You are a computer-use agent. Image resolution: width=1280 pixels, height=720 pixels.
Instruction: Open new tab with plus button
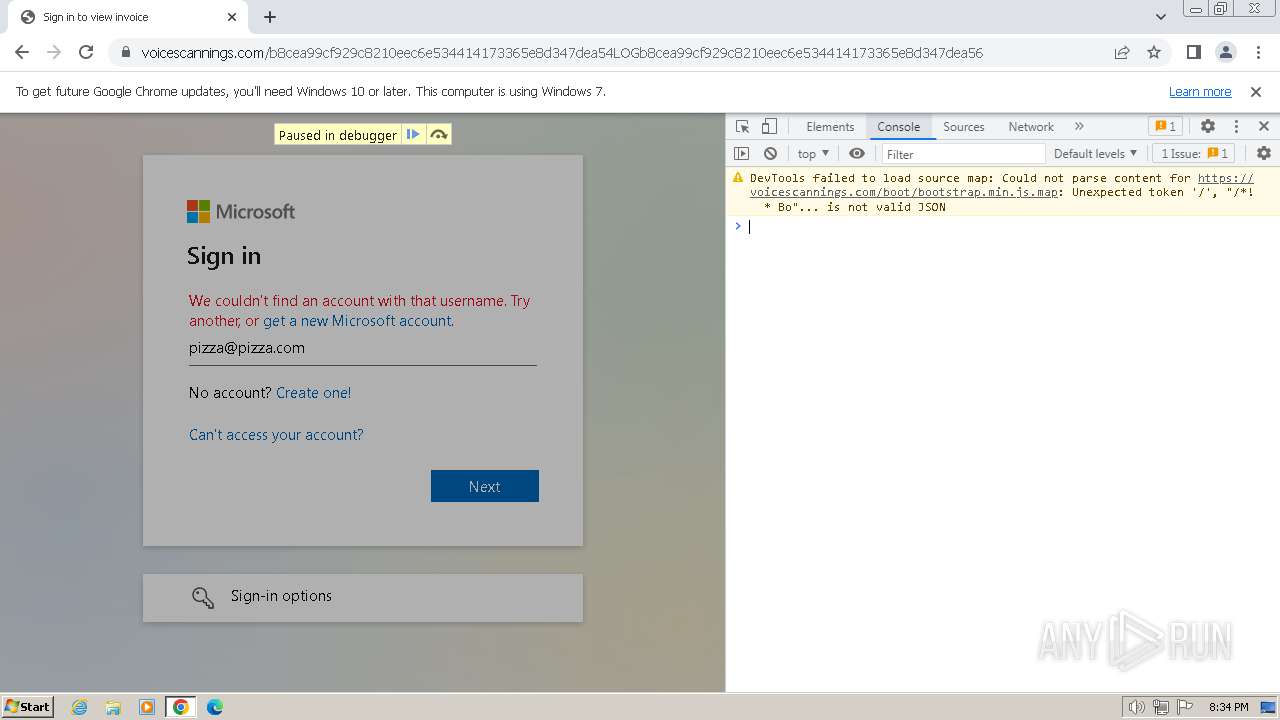click(270, 17)
